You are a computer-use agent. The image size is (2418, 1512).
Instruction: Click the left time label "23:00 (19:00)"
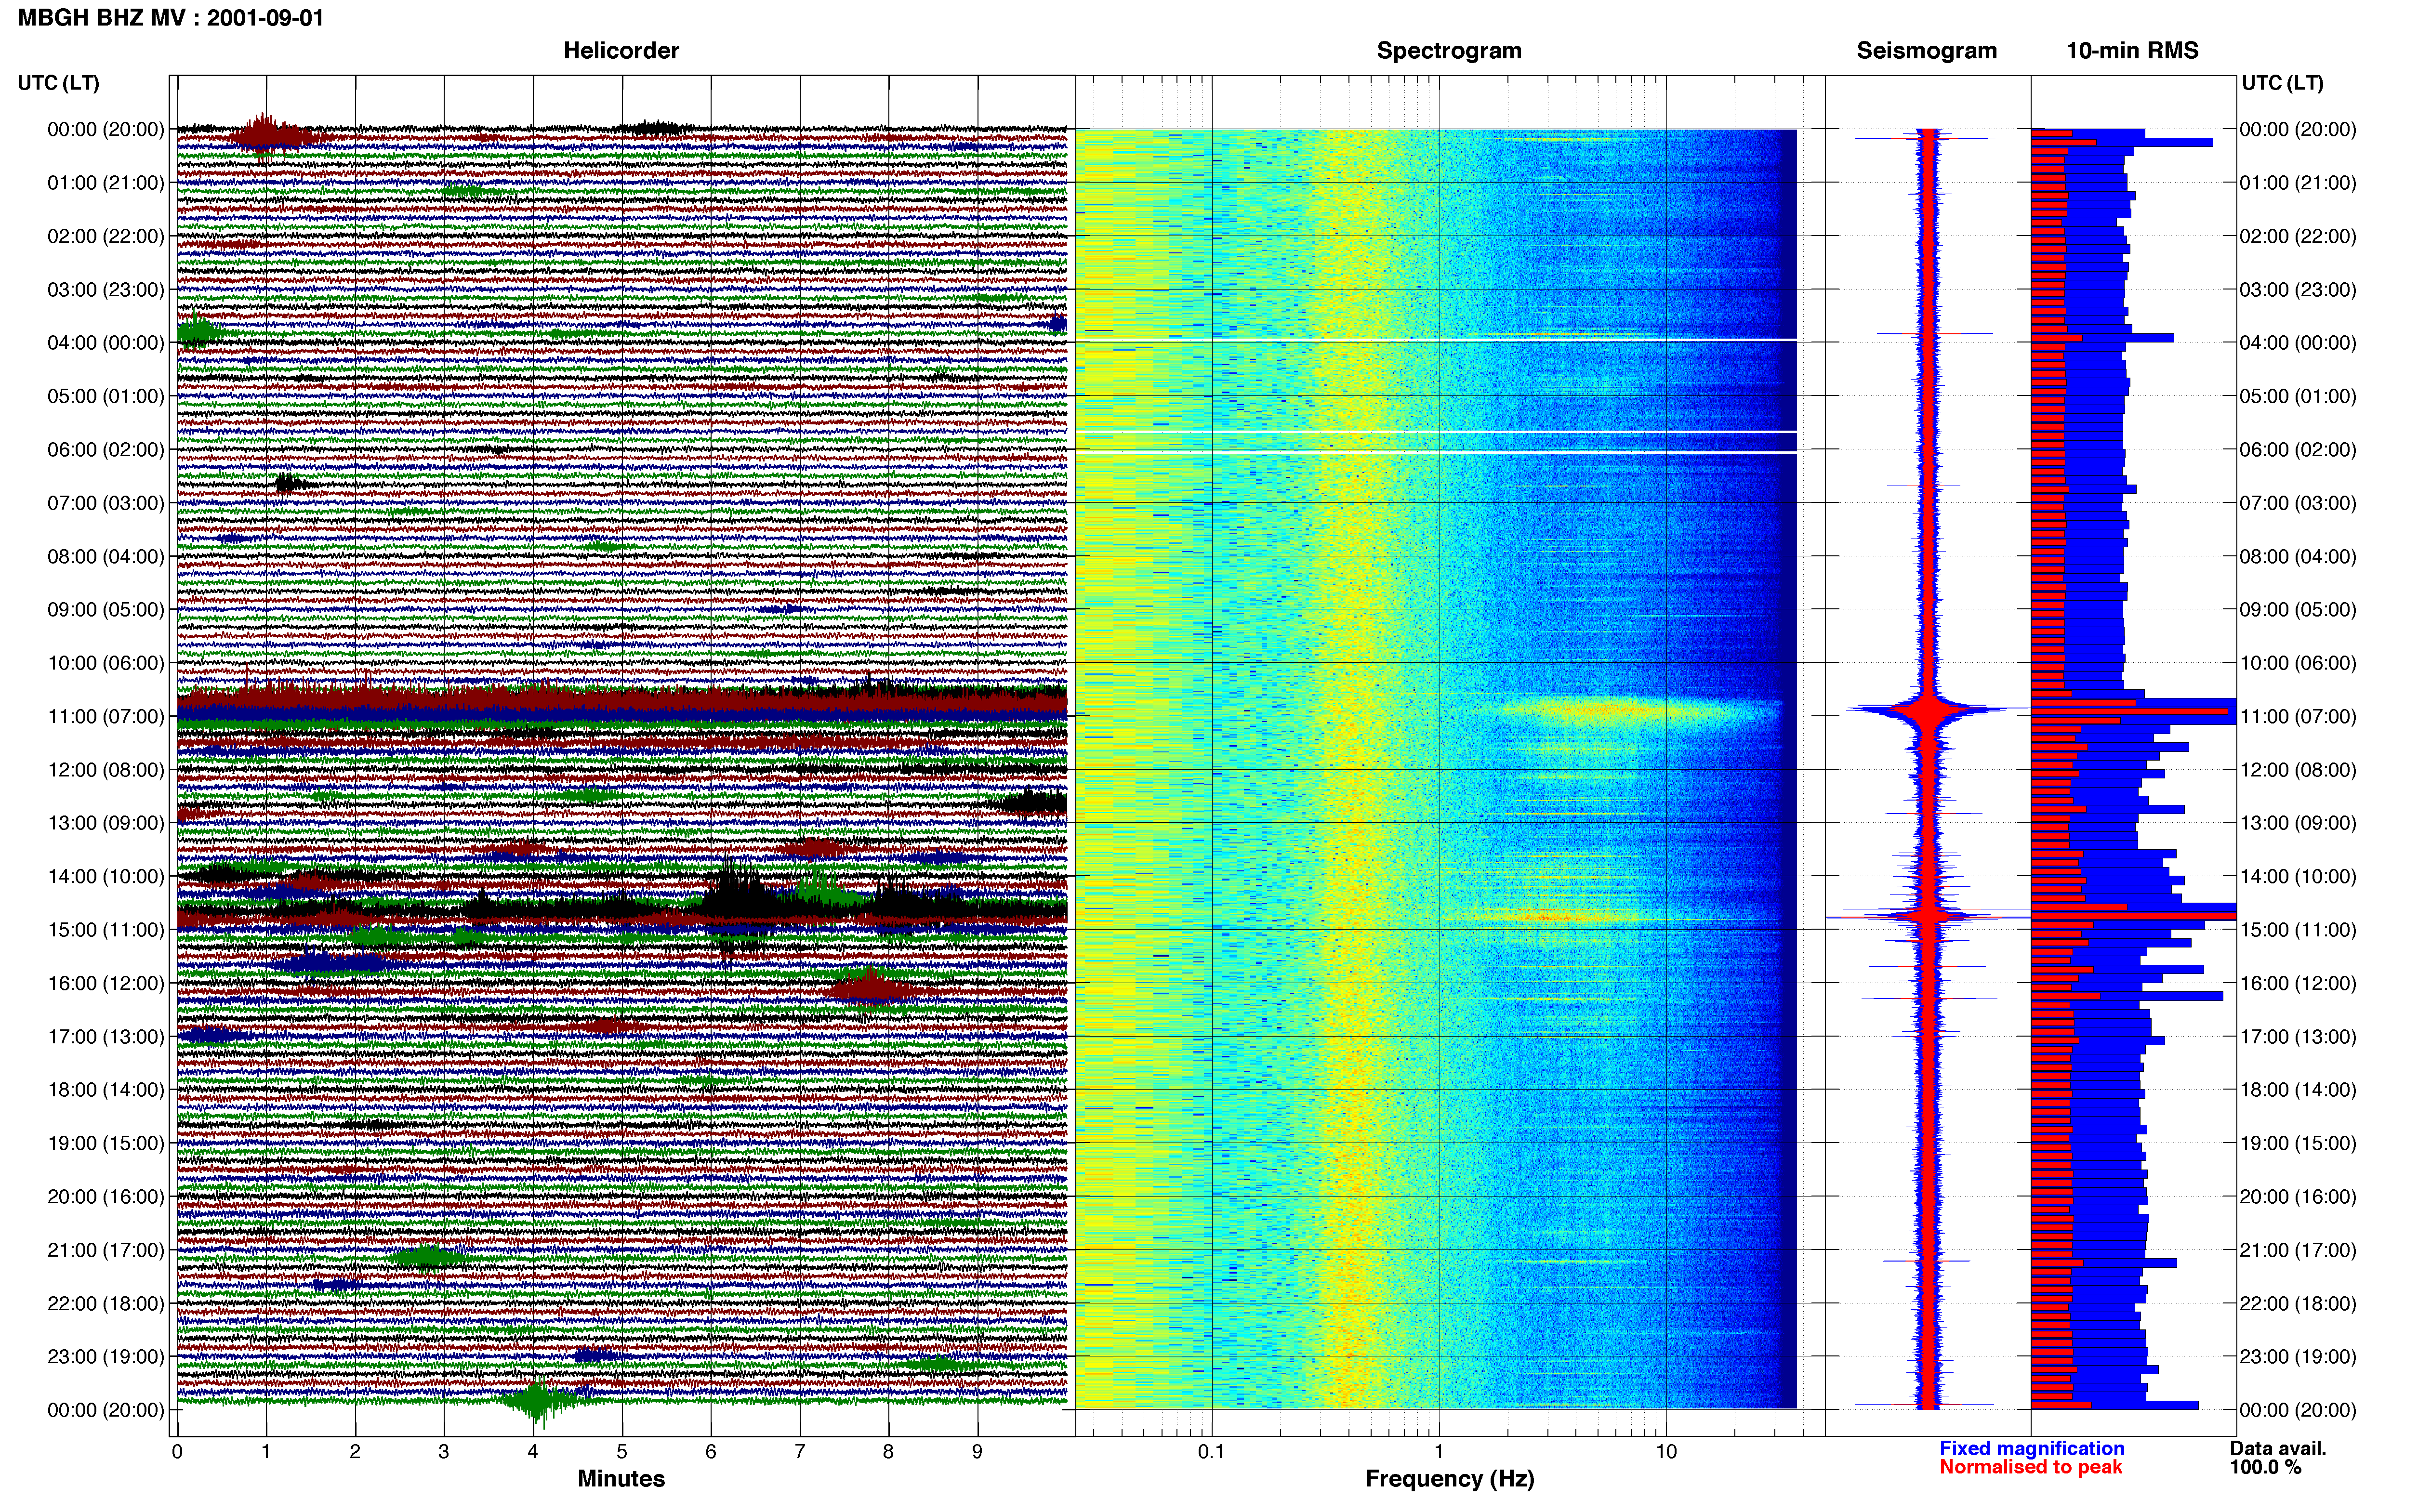tap(106, 1357)
